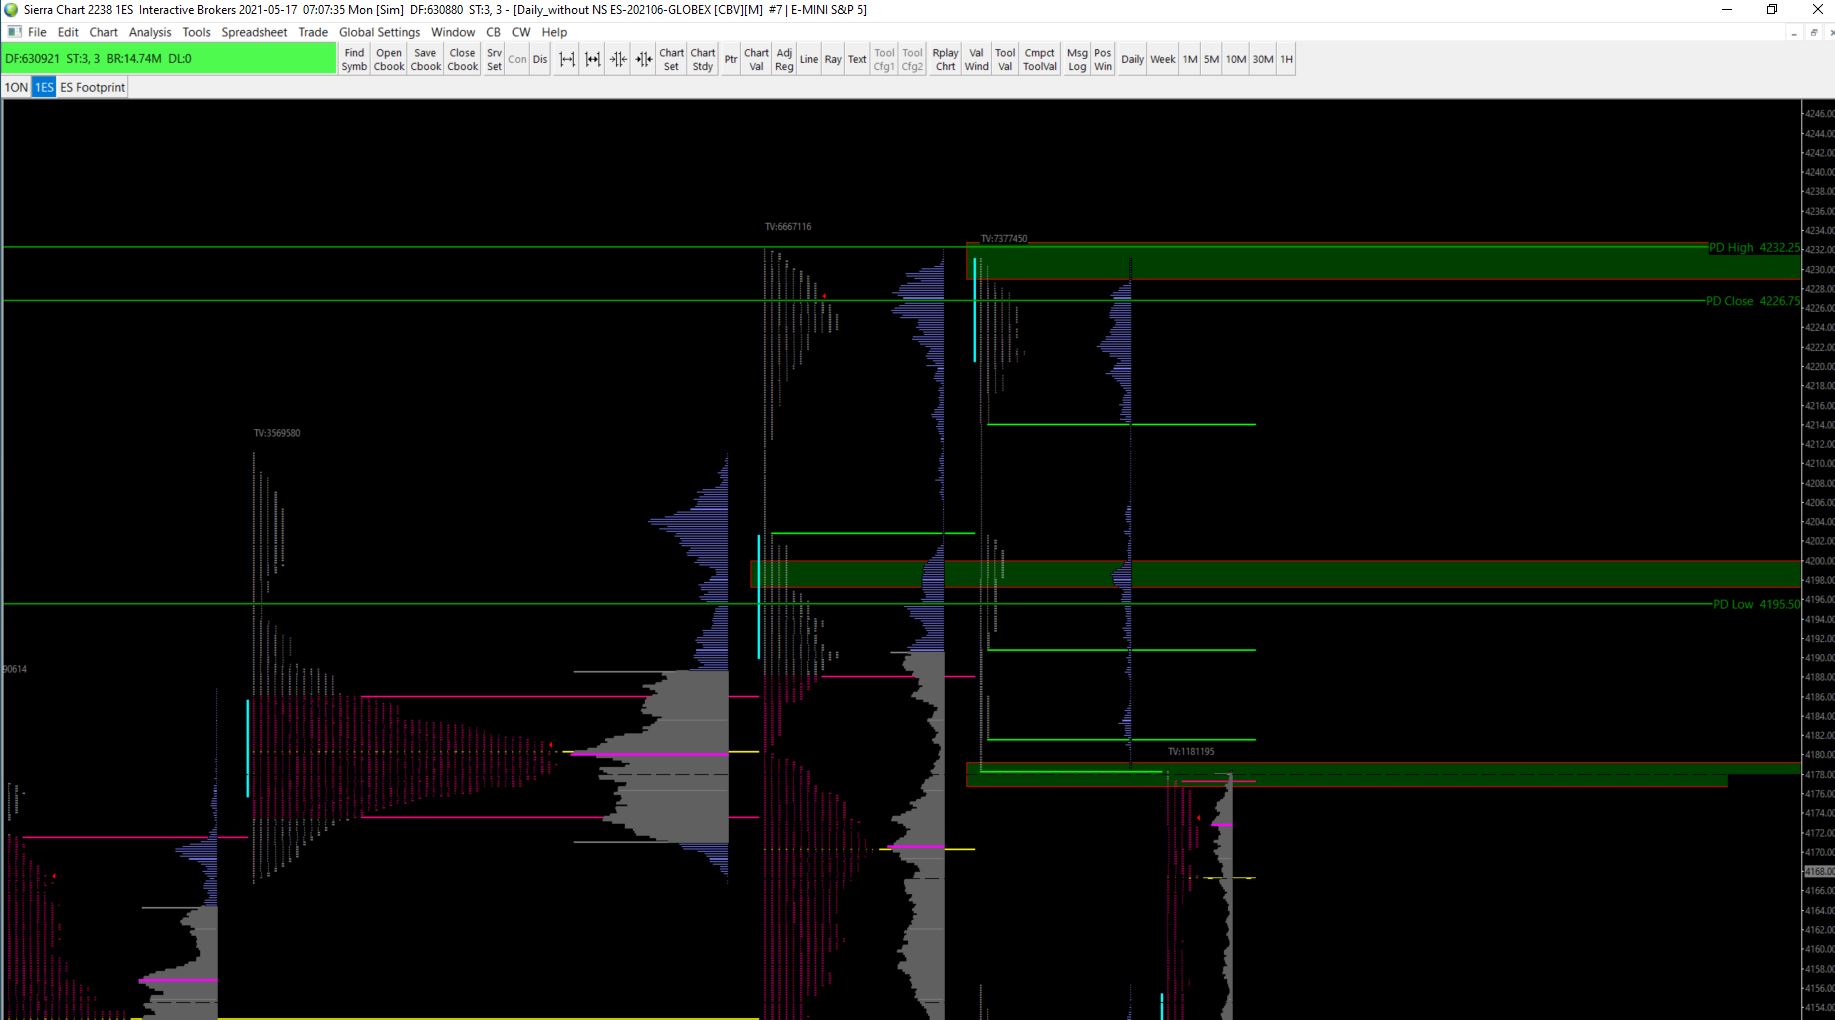Image resolution: width=1835 pixels, height=1020 pixels.
Task: Set the chart to 10M timeframe
Action: click(1236, 59)
